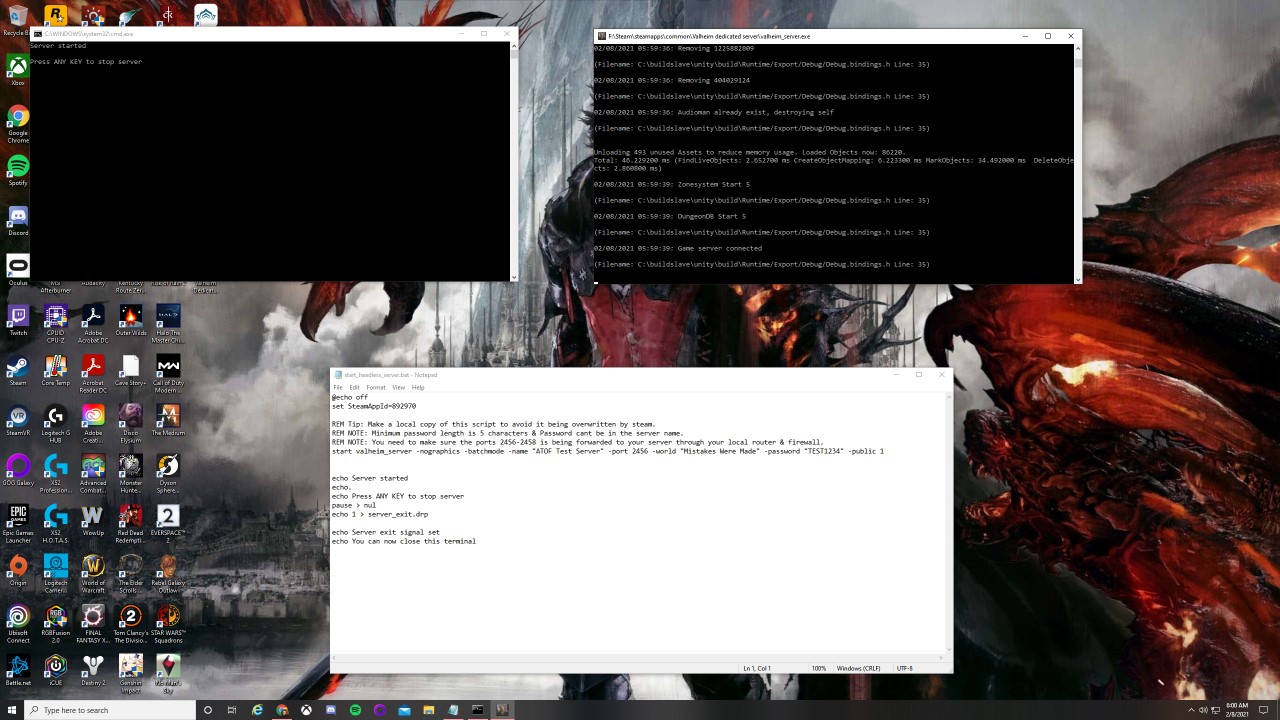1280x720 pixels.
Task: Open the View menu in Notepad
Action: (398, 387)
